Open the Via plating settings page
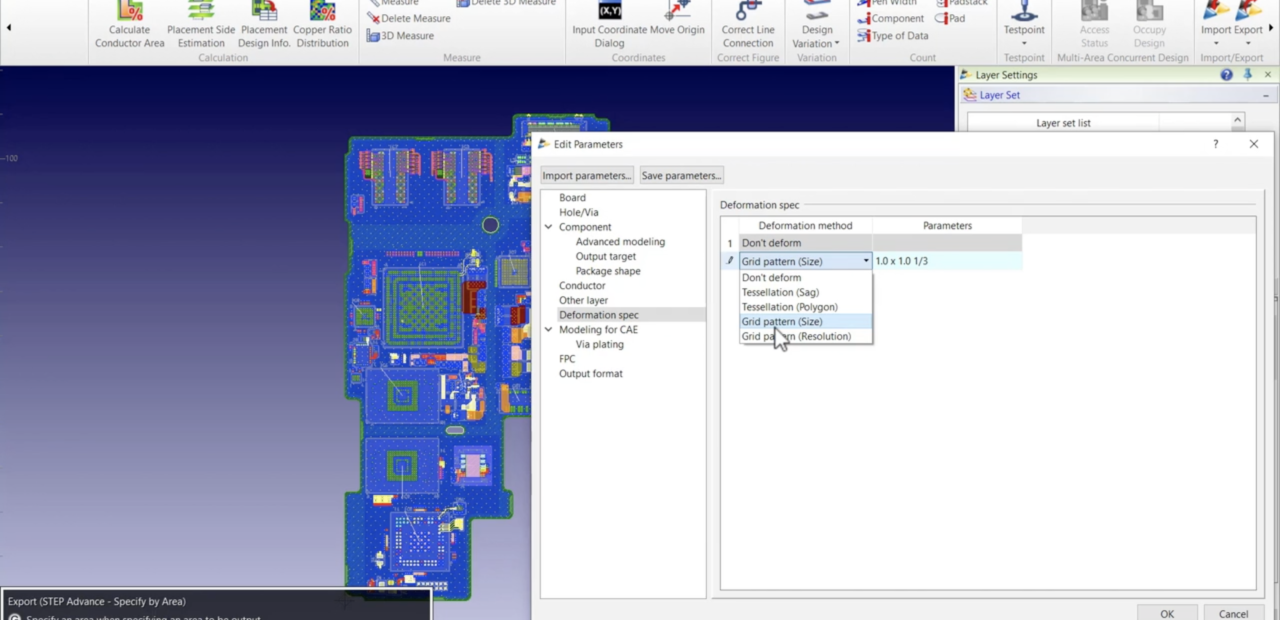This screenshot has height=620, width=1280. pos(598,343)
